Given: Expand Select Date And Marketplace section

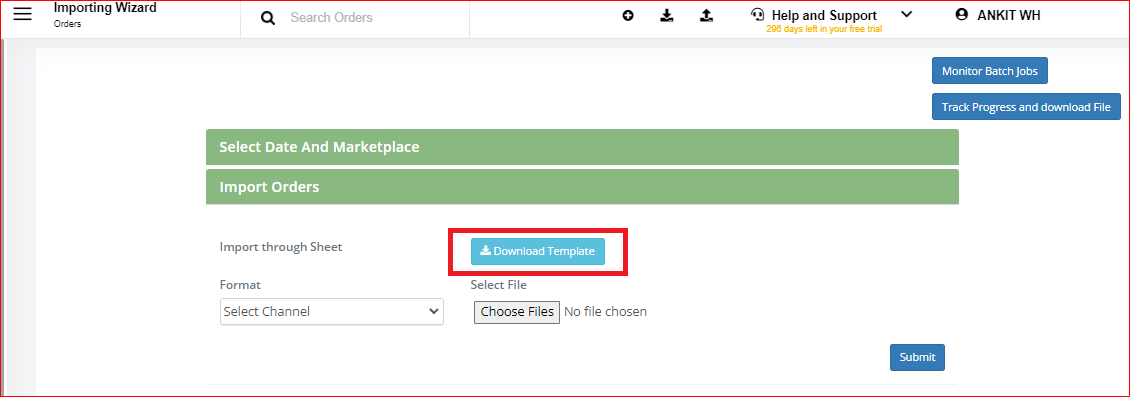Looking at the screenshot, I should 582,147.
